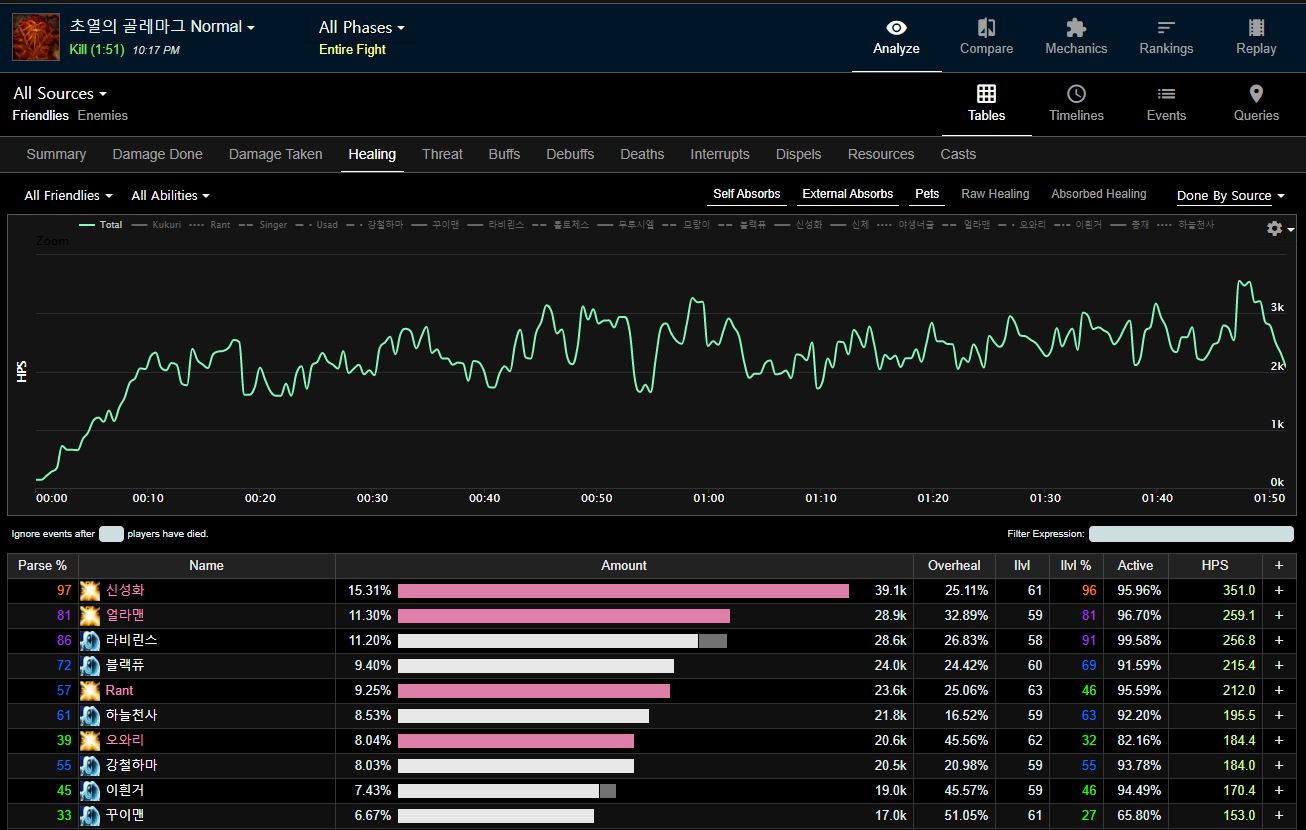Click the Filter Expression input field

(1191, 534)
